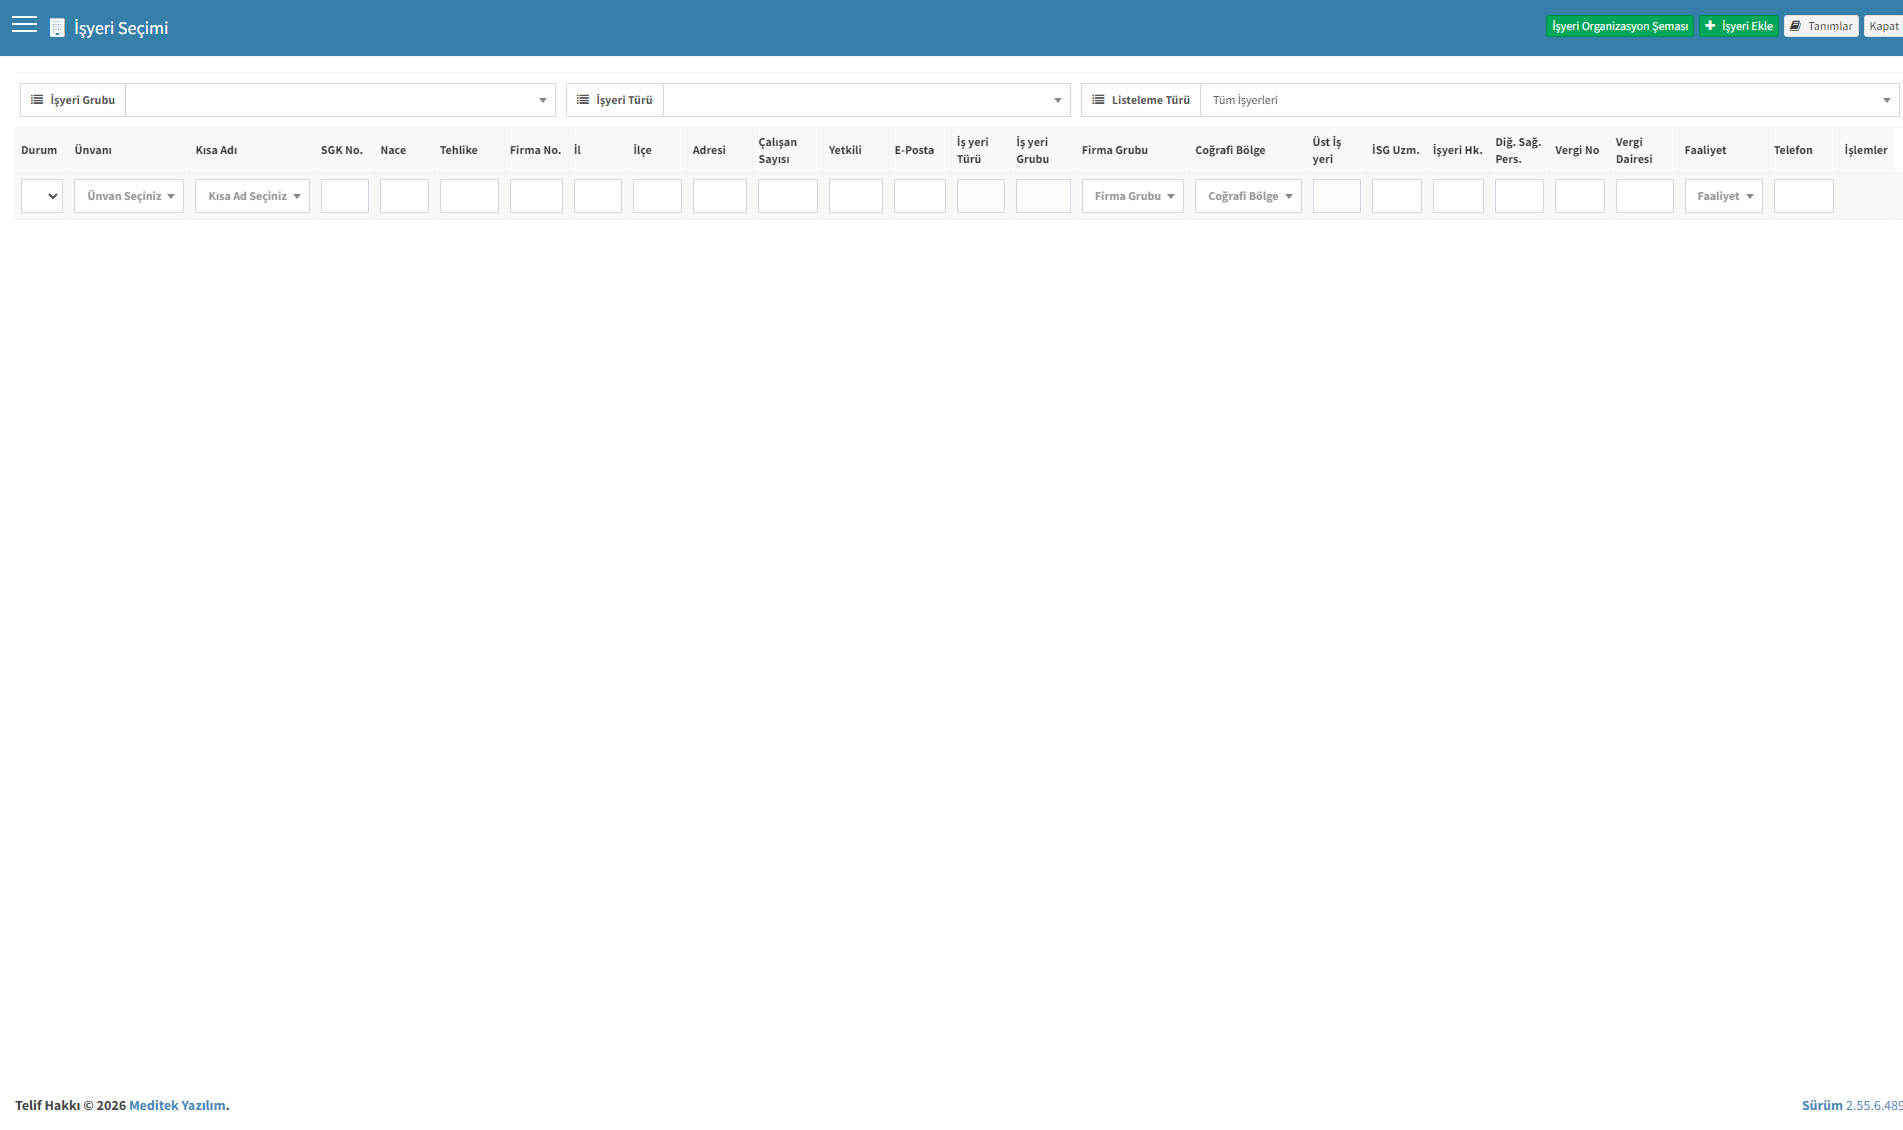The image size is (1903, 1130).
Task: Open the hamburger menu
Action: pos(24,25)
